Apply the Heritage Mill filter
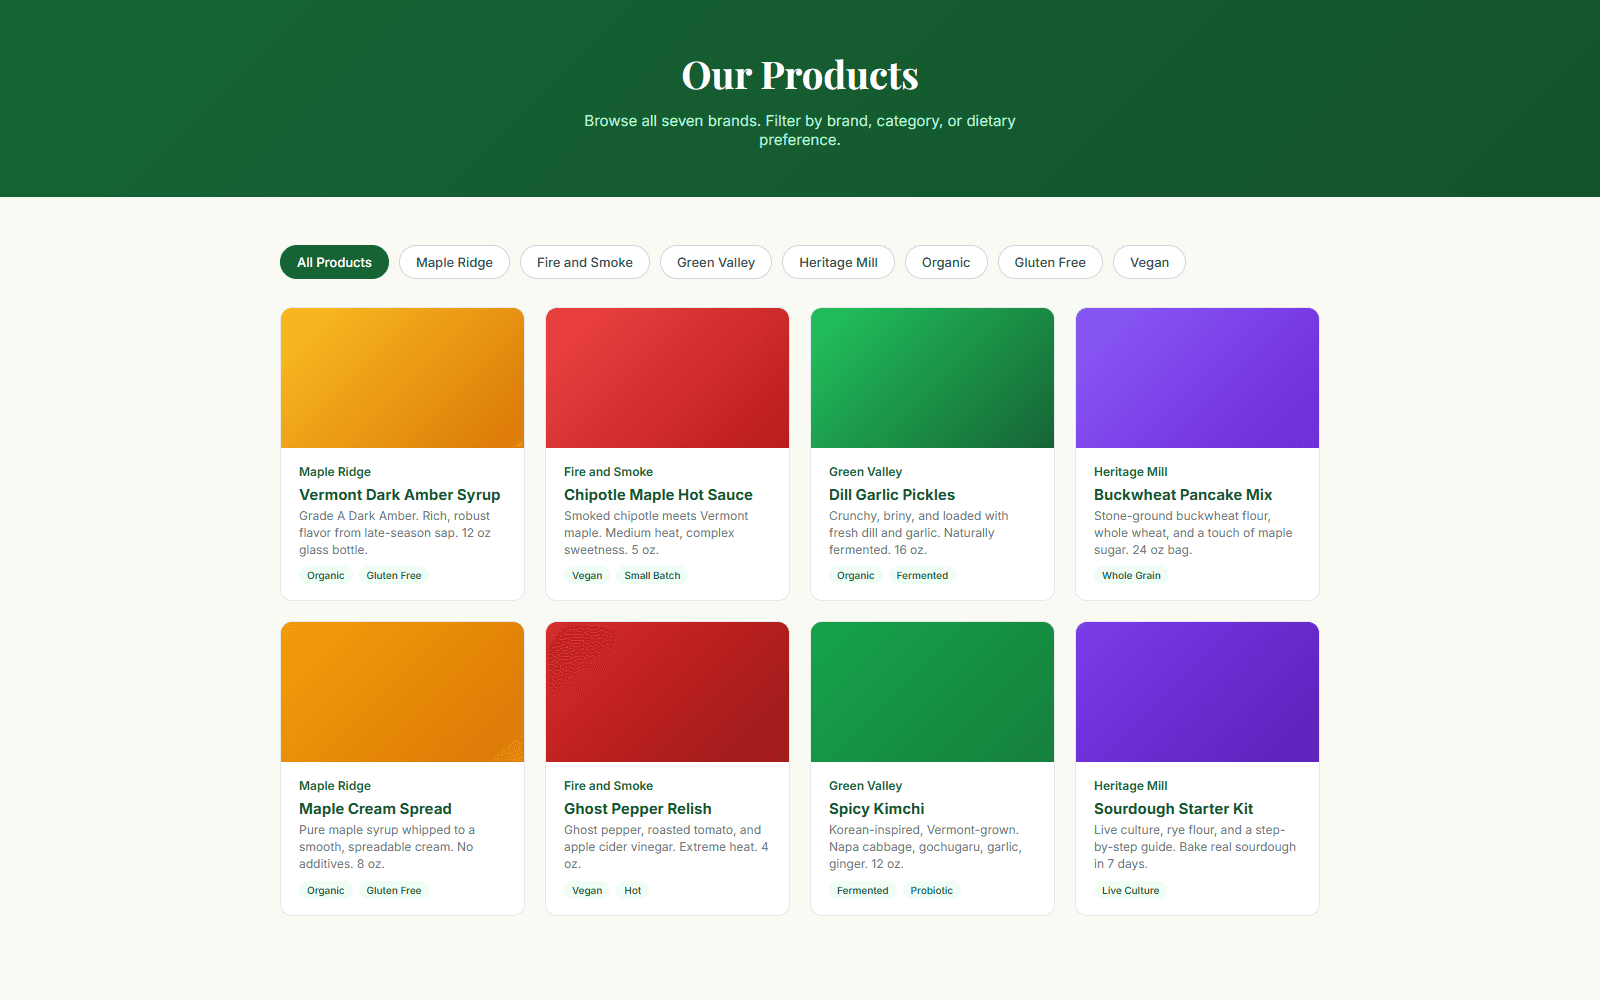The width and height of the screenshot is (1600, 1000). coord(838,262)
